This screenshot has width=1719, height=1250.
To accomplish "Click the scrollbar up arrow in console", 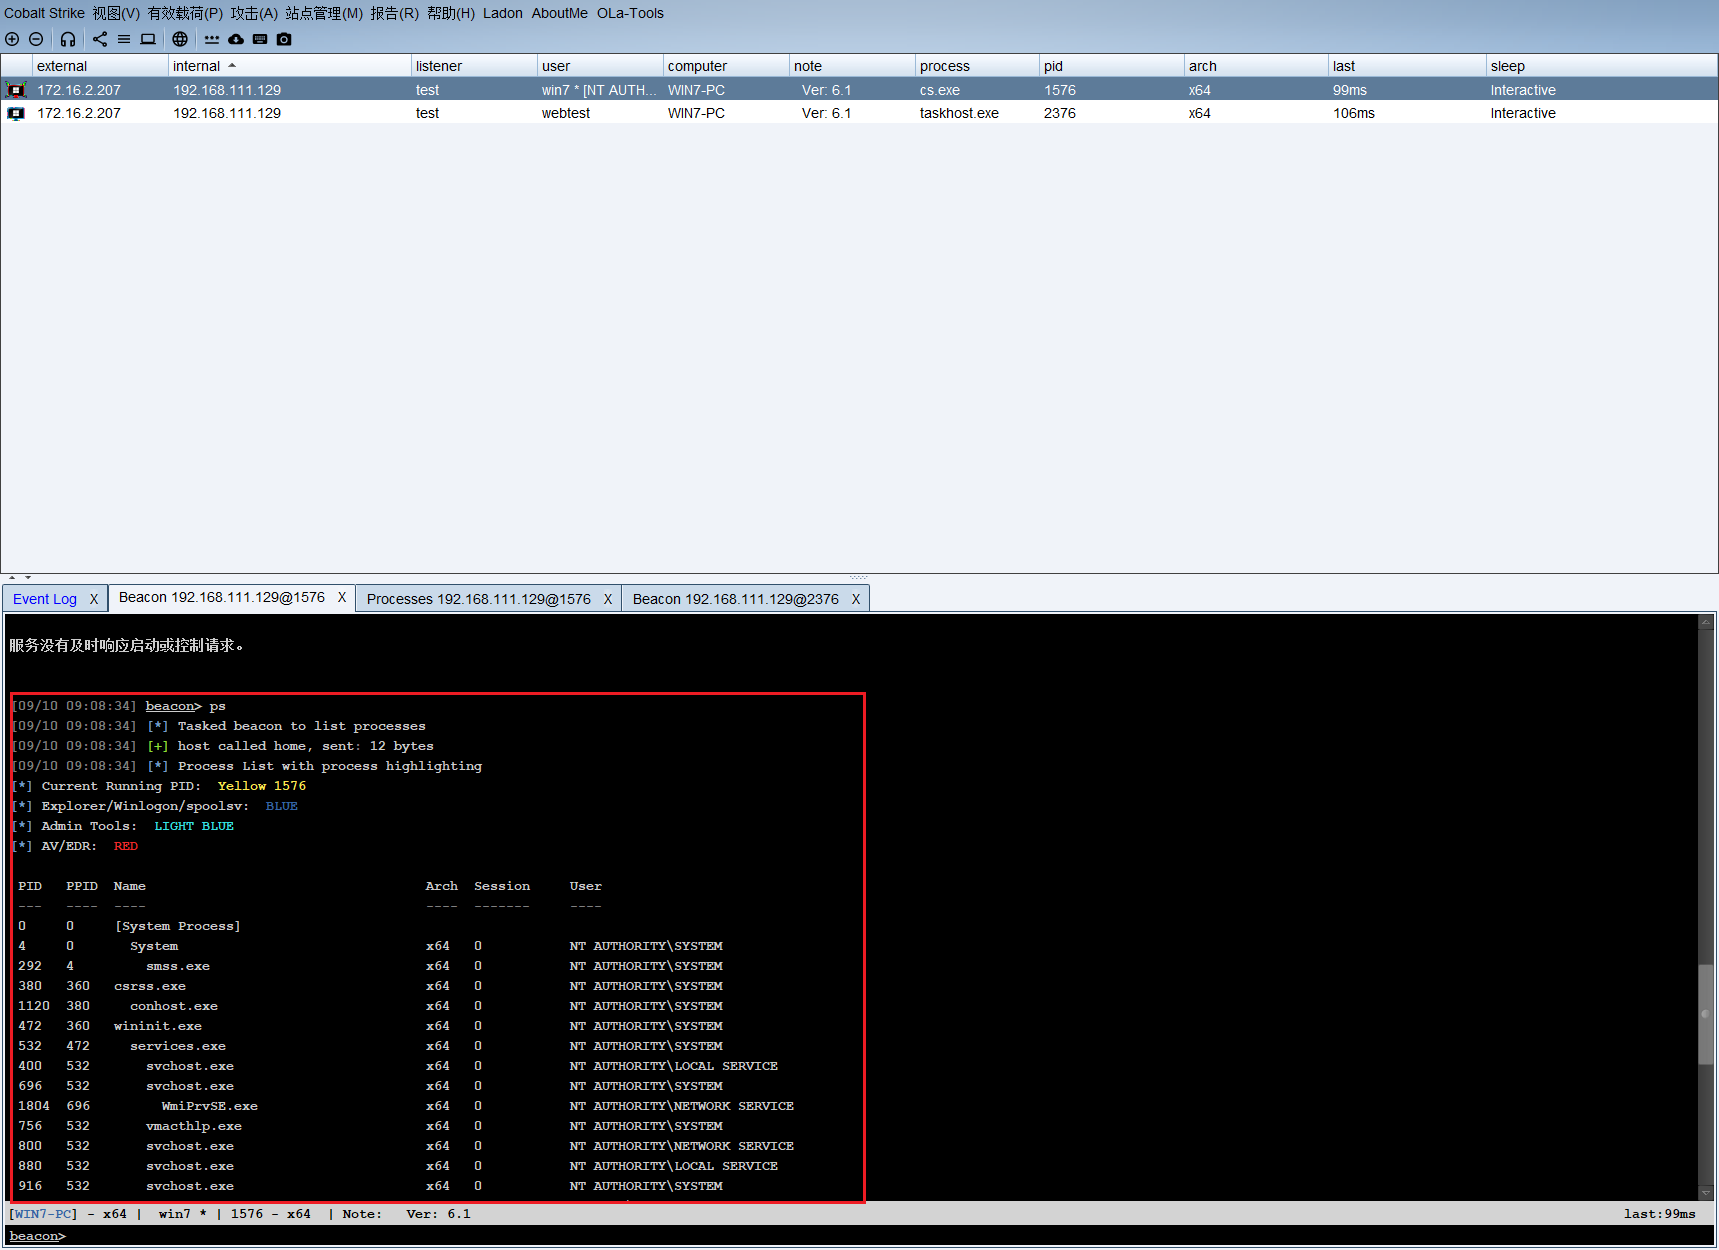I will [1706, 622].
